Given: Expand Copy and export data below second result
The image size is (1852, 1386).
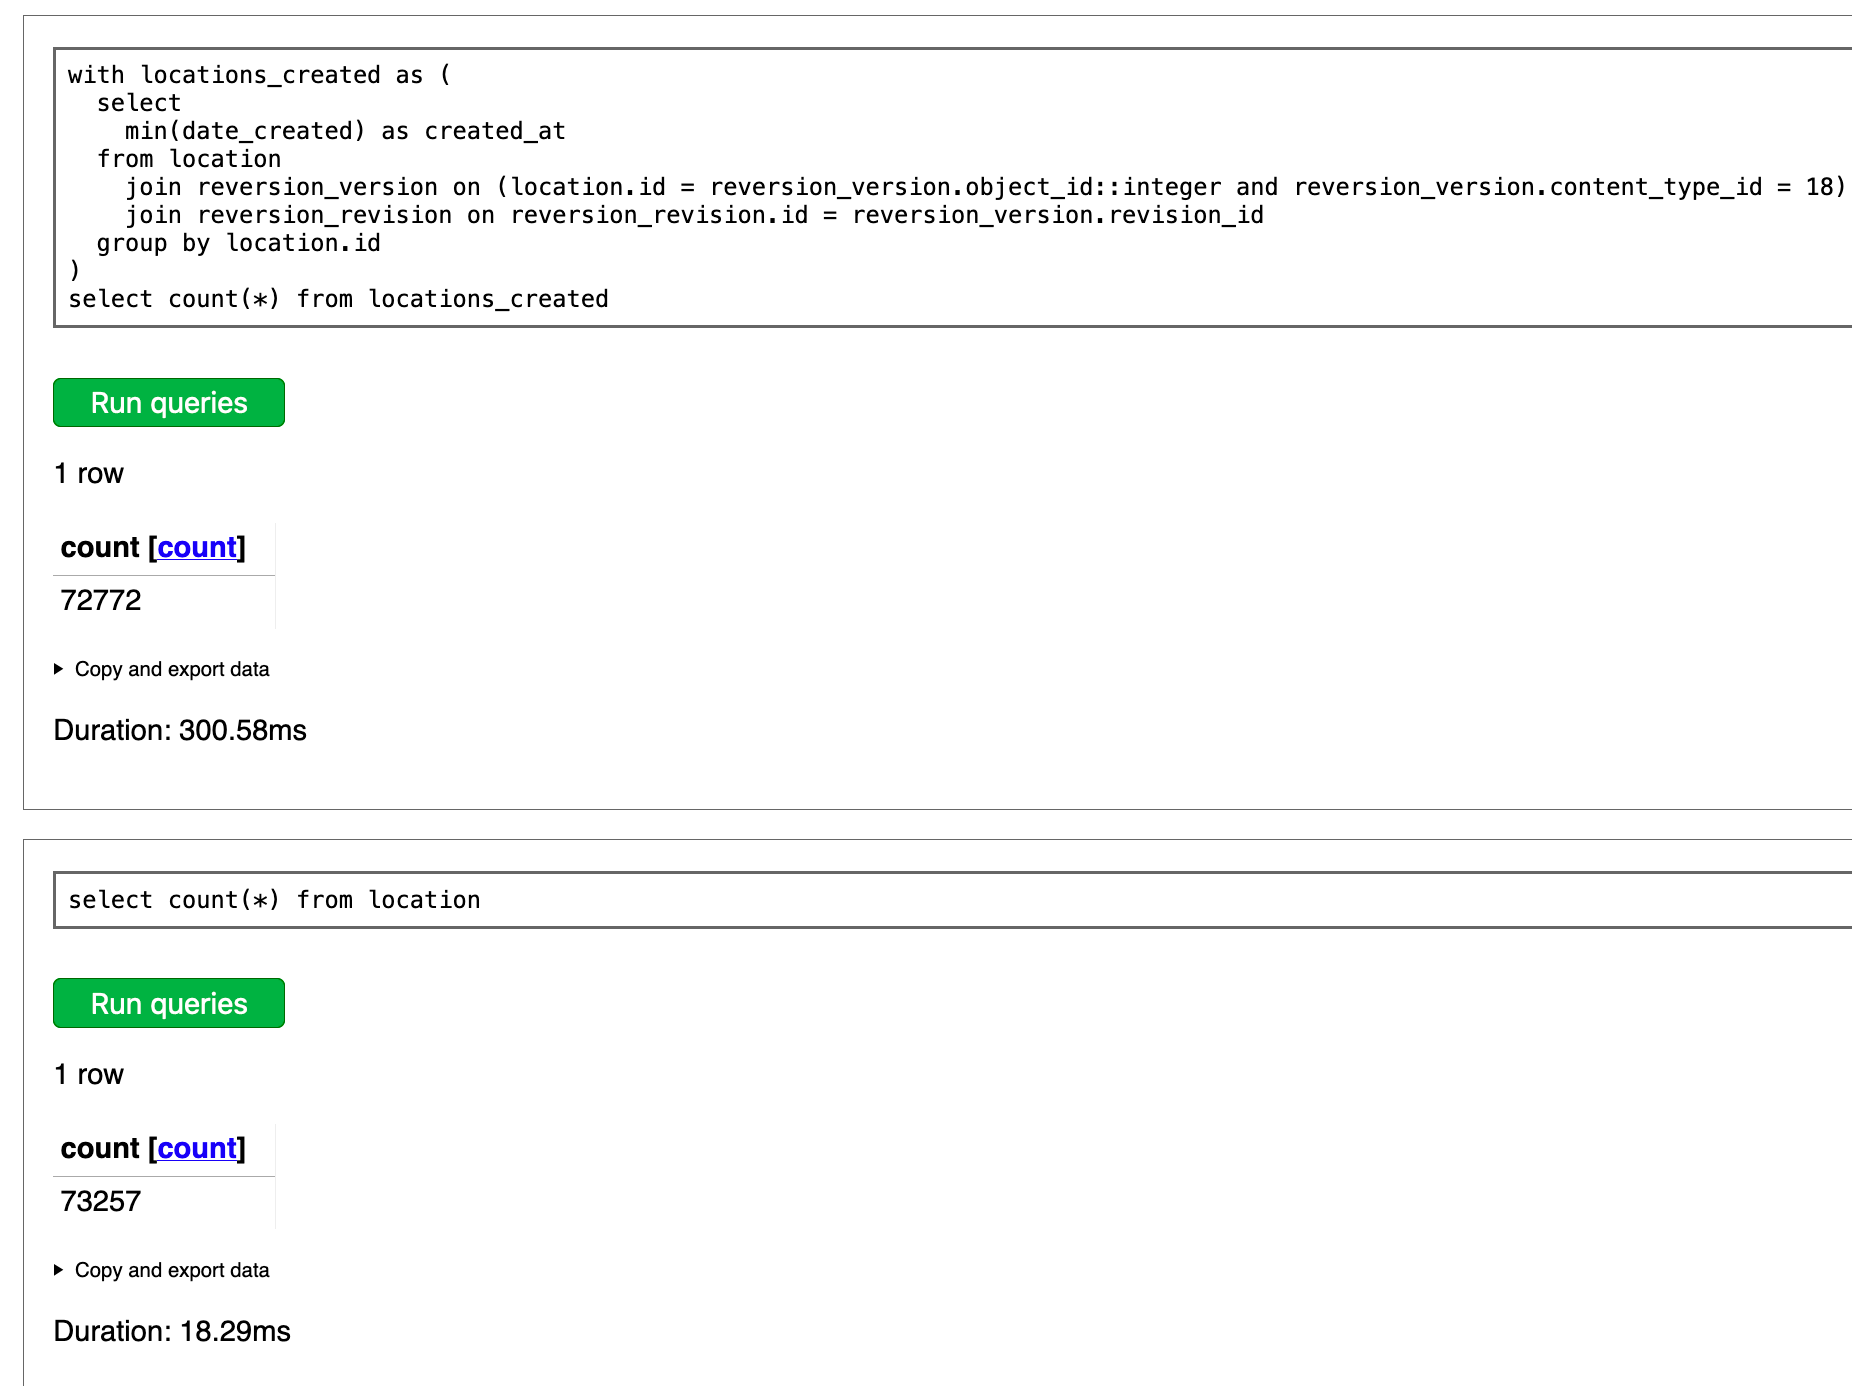Looking at the screenshot, I should point(170,1270).
